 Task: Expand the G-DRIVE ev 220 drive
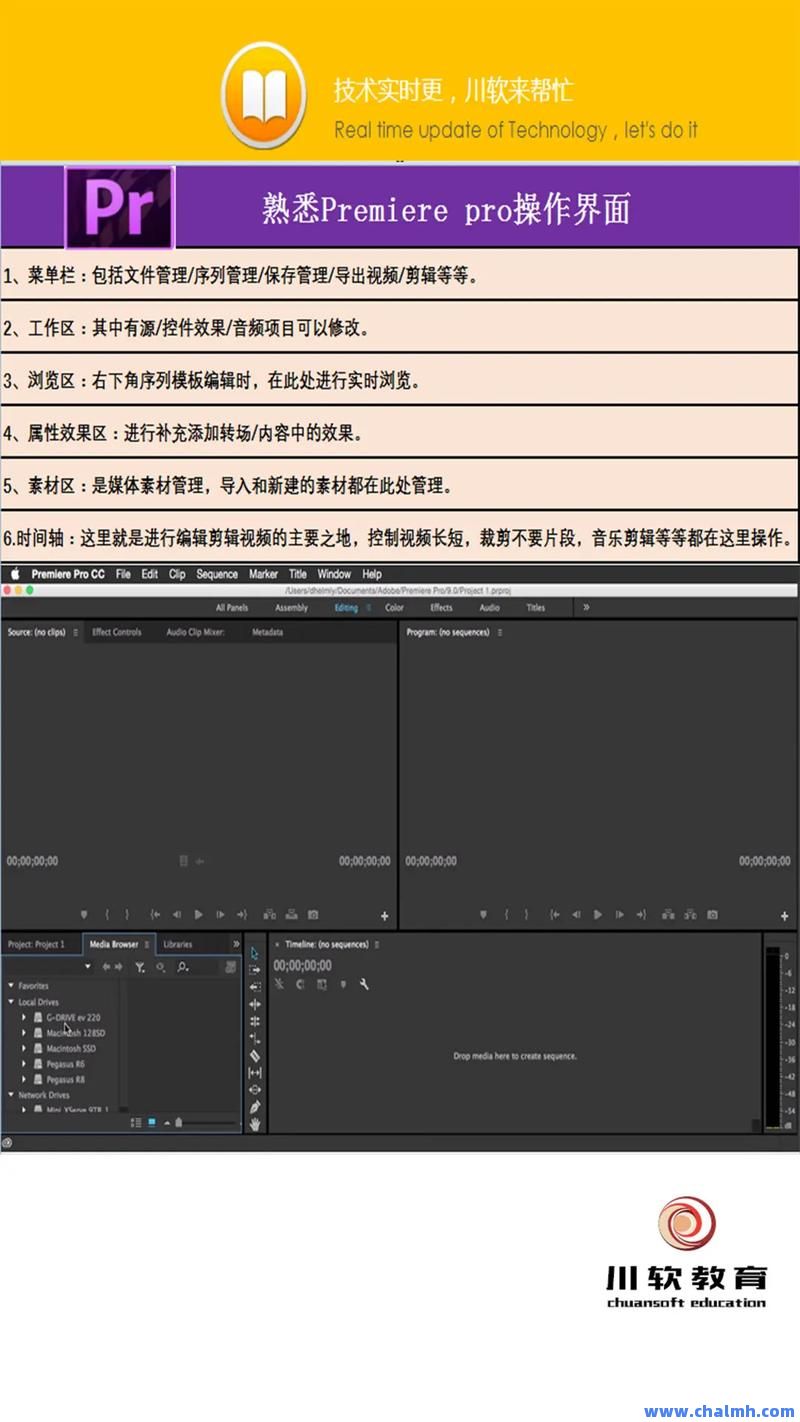tap(24, 1017)
